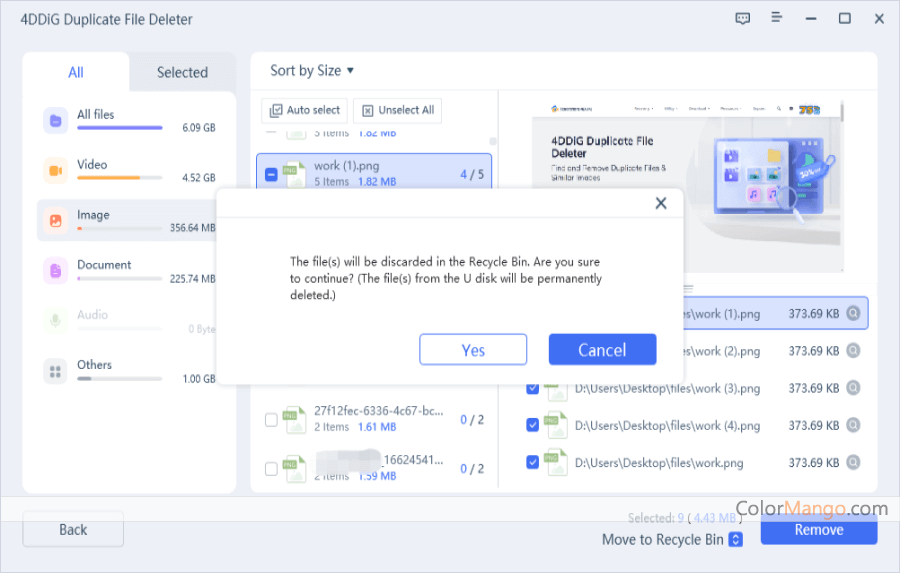Confirm deletion with the Yes button
The width and height of the screenshot is (900, 573).
click(x=473, y=350)
